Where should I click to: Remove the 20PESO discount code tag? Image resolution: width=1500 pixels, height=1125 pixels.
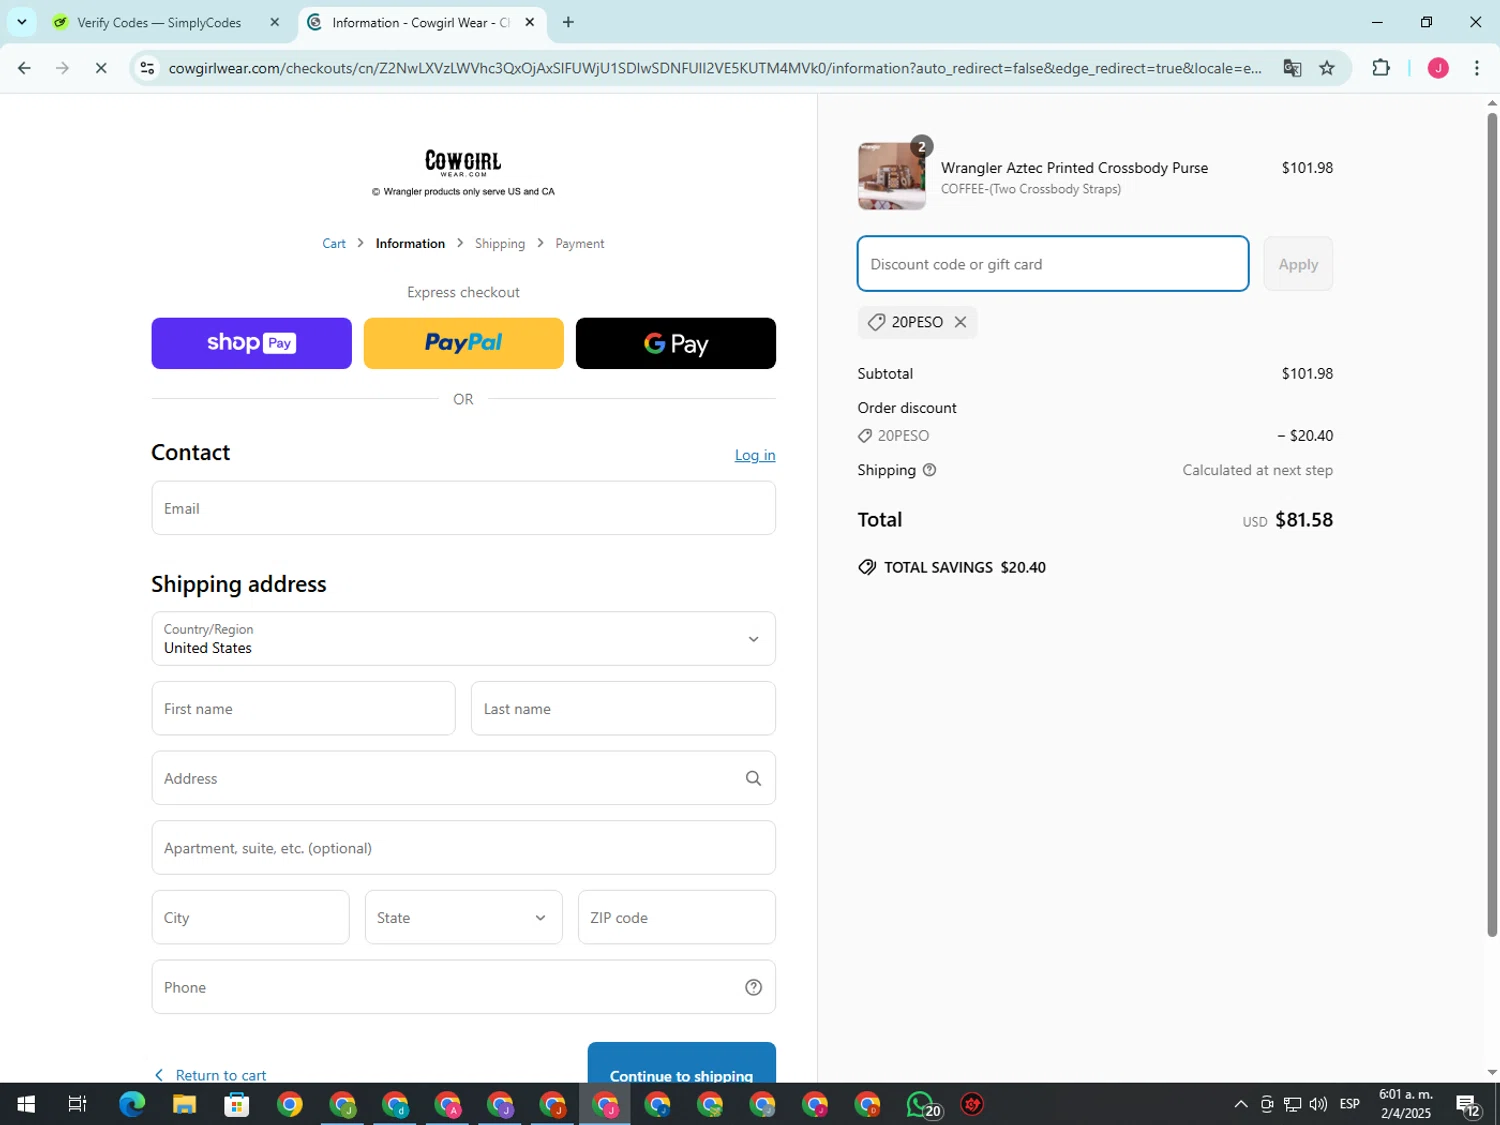[x=960, y=322]
